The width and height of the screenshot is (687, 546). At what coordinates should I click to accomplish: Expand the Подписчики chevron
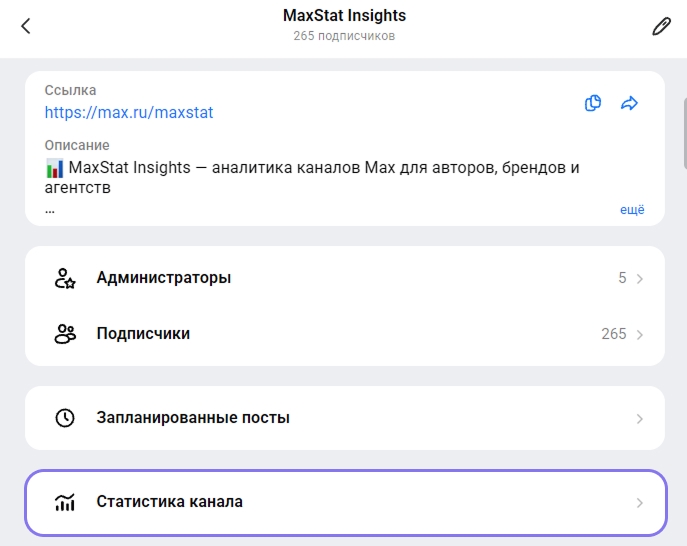pyautogui.click(x=640, y=335)
